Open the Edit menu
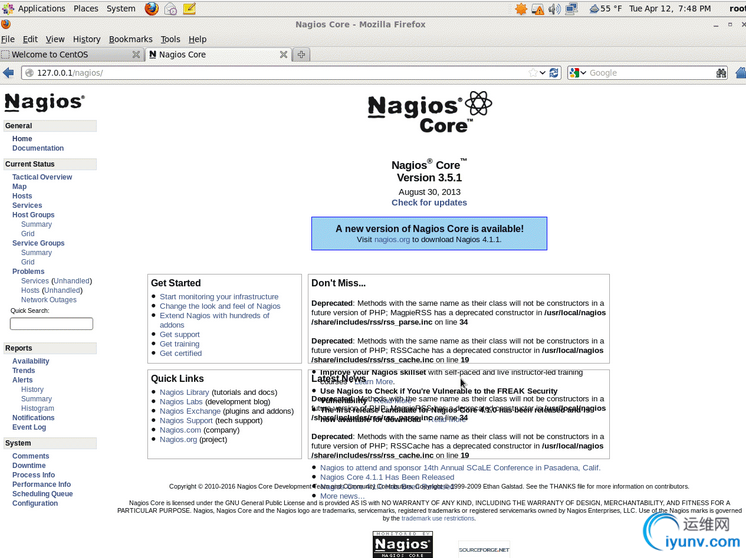The height and width of the screenshot is (558, 746). [30, 39]
